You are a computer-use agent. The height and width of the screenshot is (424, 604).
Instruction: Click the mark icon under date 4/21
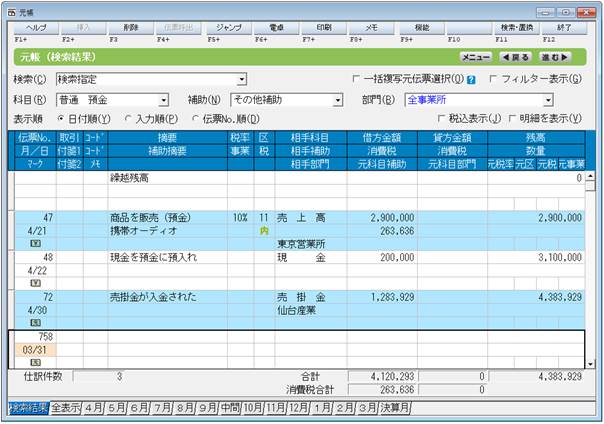35,244
